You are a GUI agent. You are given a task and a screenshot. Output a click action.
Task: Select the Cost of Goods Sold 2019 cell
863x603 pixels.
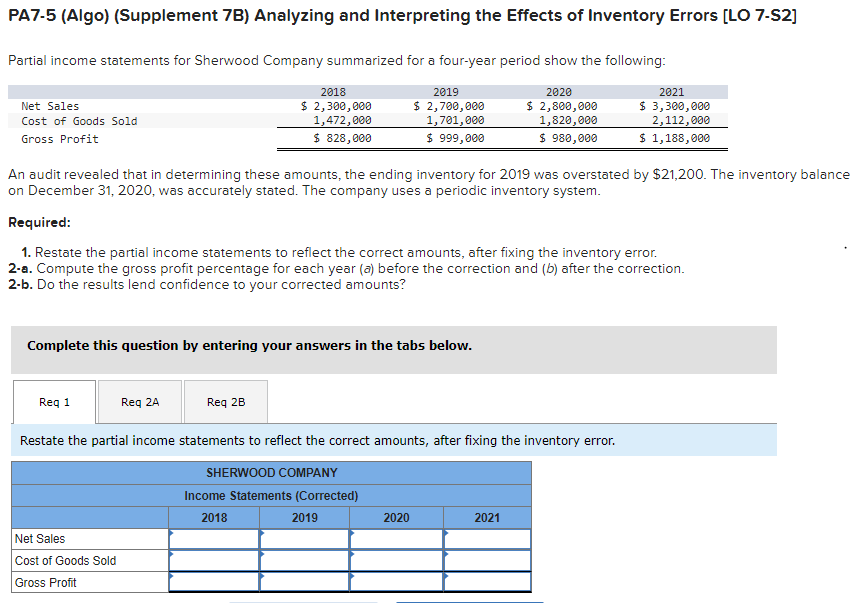[x=304, y=560]
